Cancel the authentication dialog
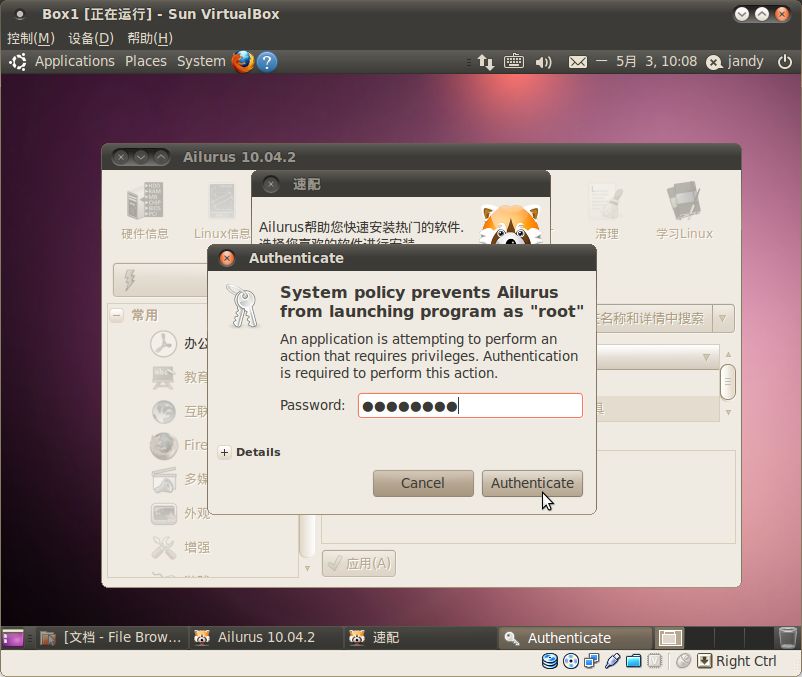Image resolution: width=802 pixels, height=677 pixels. tap(423, 483)
